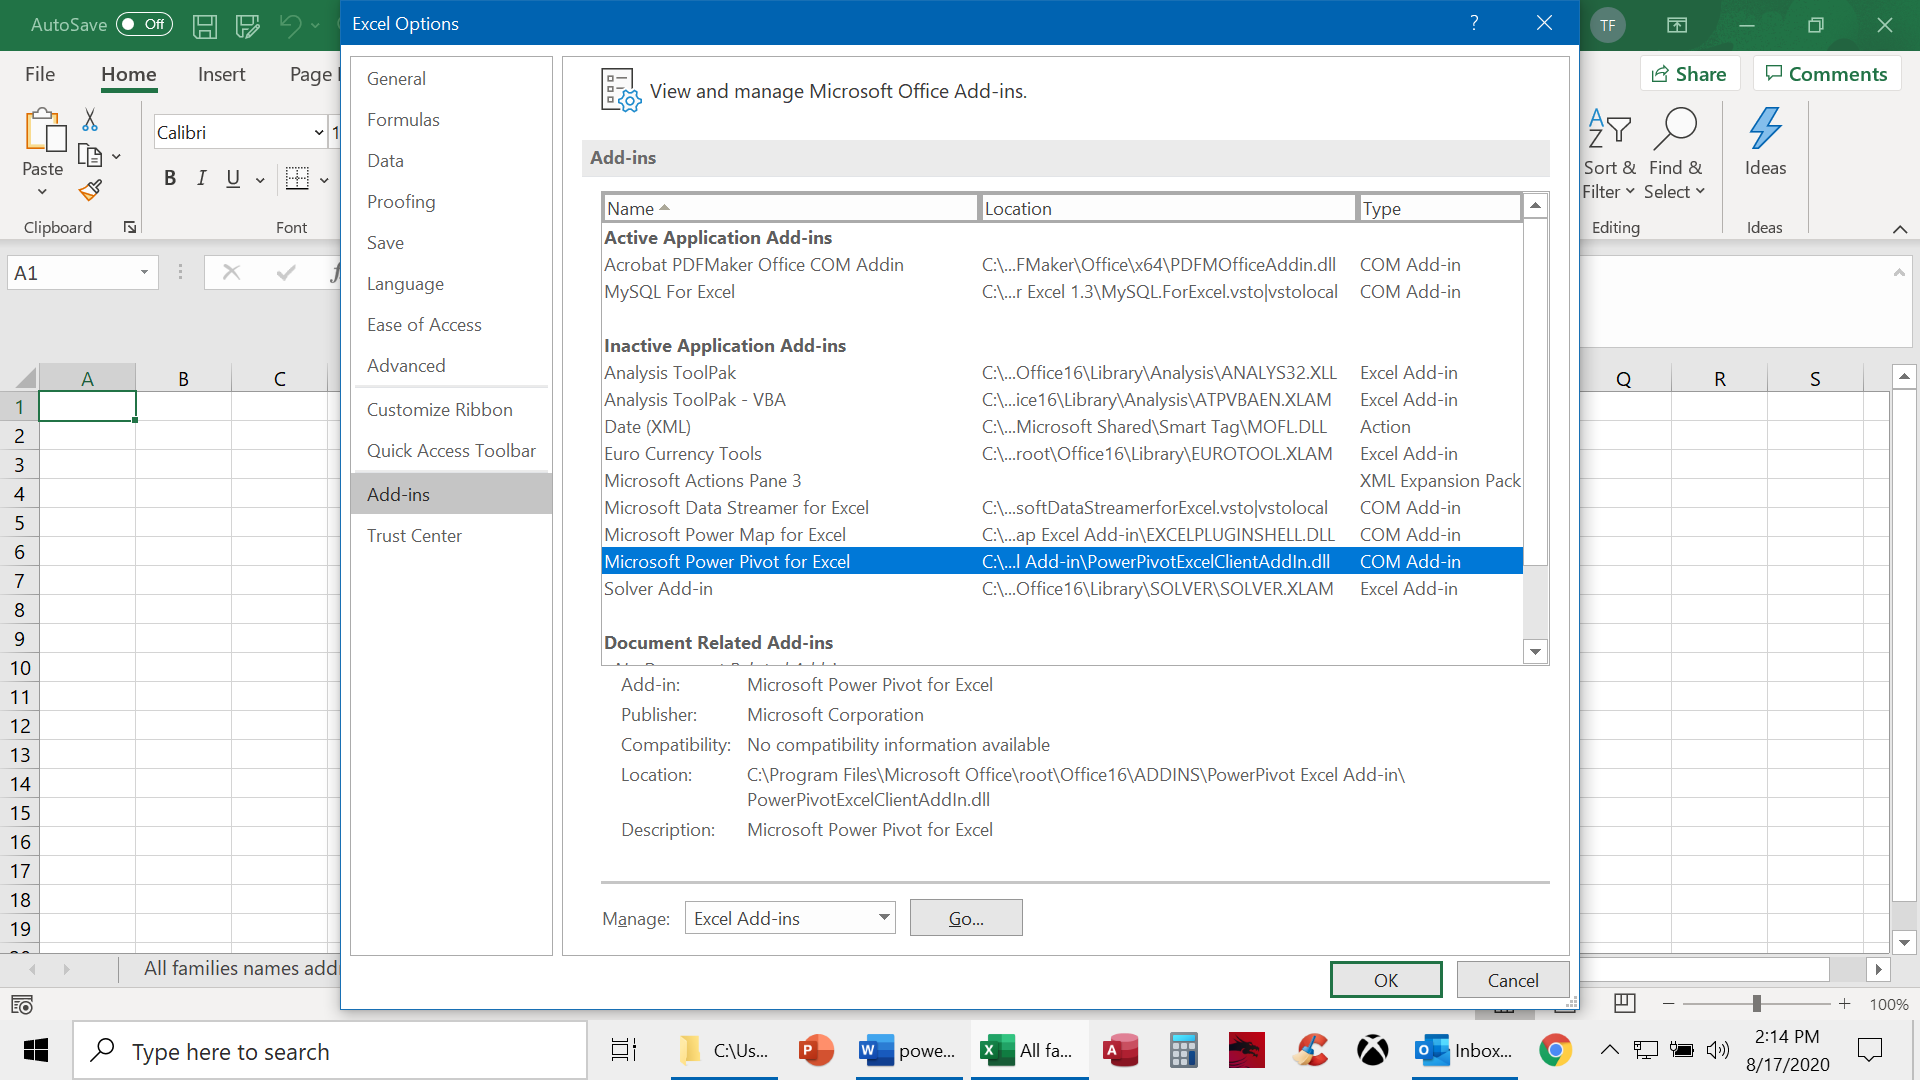Image resolution: width=1920 pixels, height=1080 pixels.
Task: Open the Name Box dropdown arrow
Action: pyautogui.click(x=144, y=273)
